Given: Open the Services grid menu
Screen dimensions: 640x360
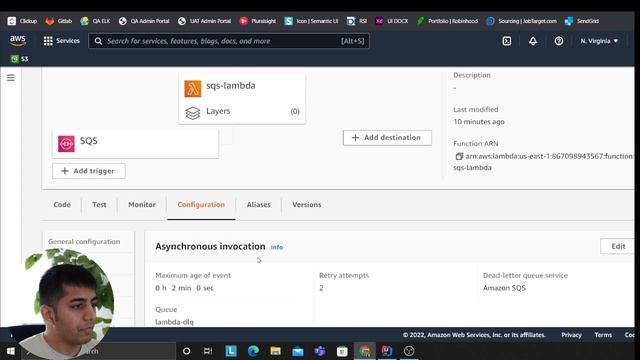Looking at the screenshot, I should click(62, 41).
